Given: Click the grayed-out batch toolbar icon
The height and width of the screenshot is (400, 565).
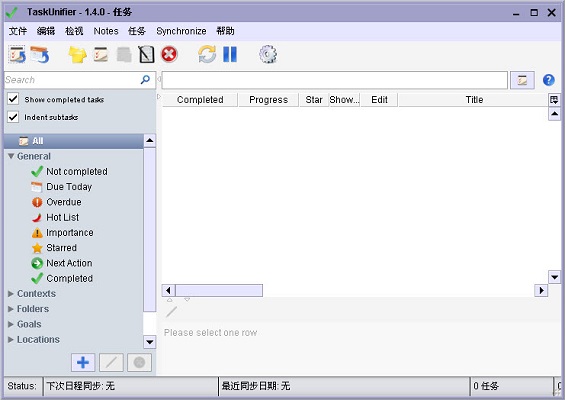Looking at the screenshot, I should 124,55.
